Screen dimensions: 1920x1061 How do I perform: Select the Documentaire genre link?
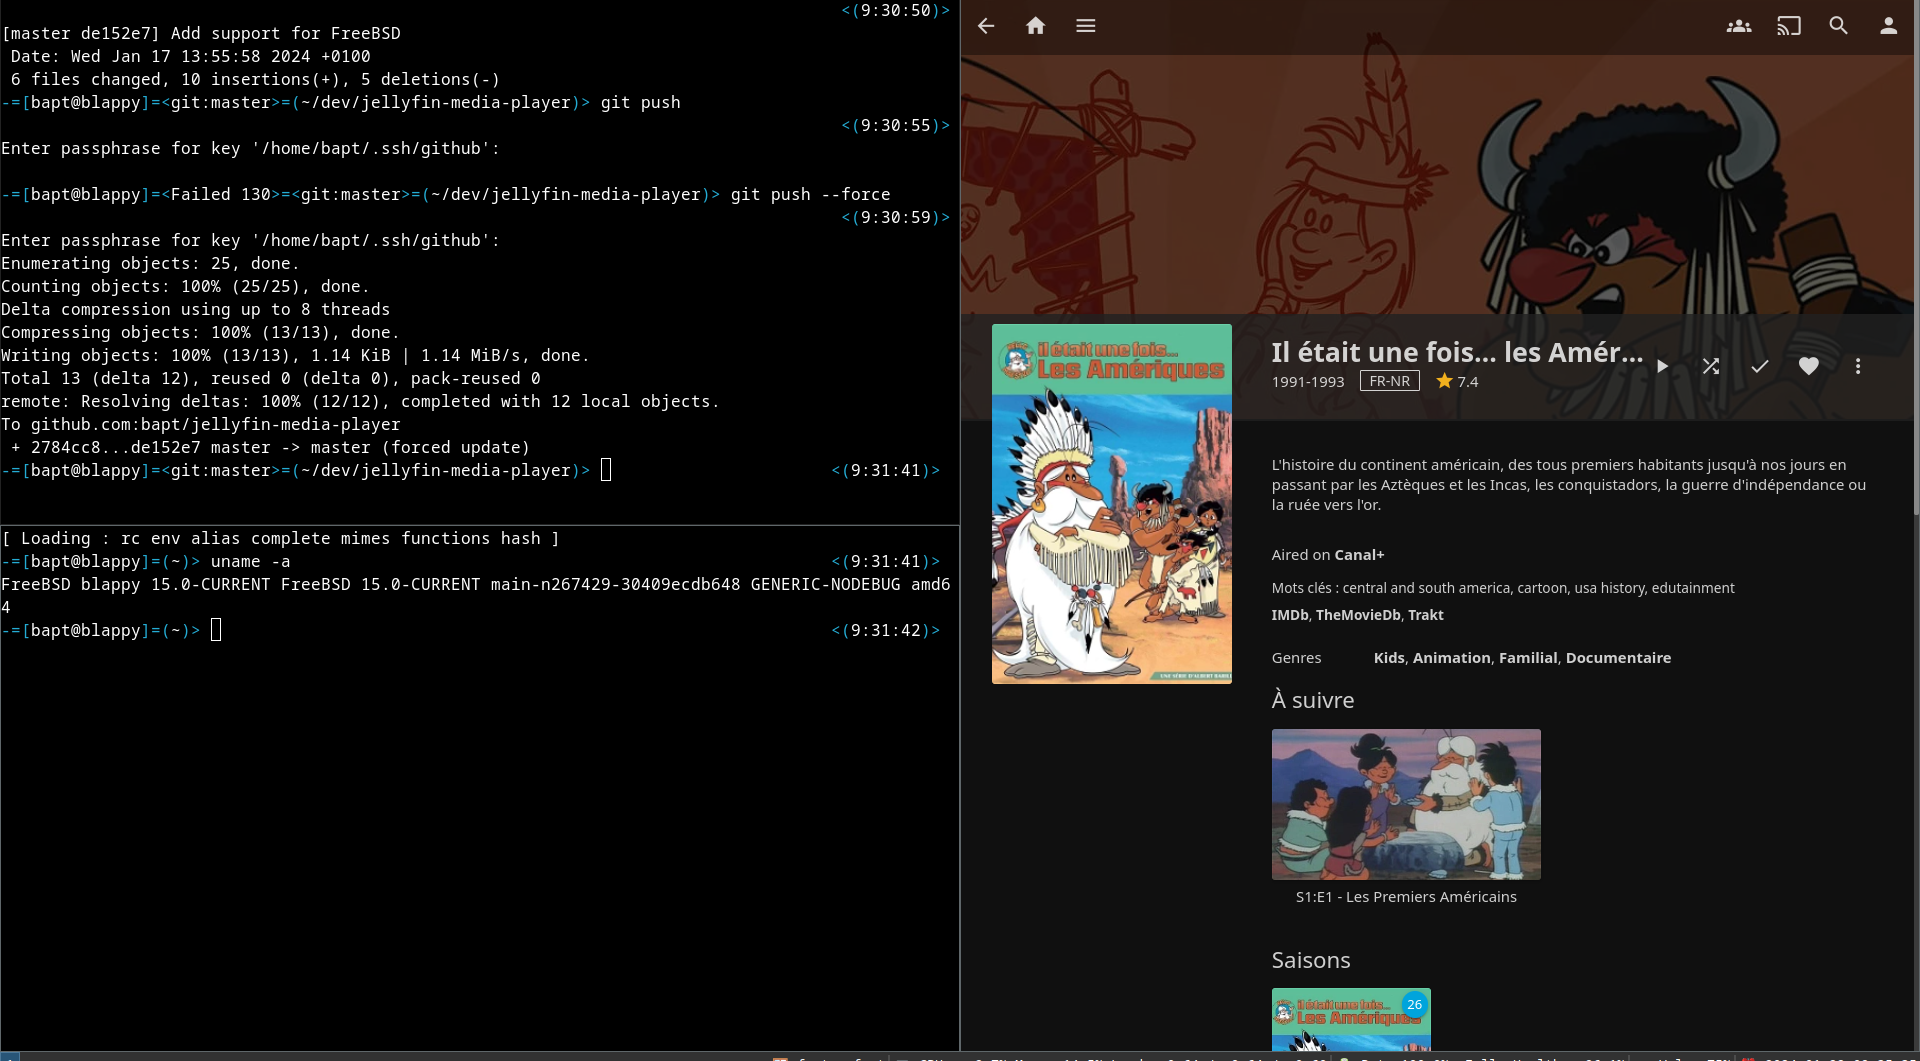point(1618,658)
